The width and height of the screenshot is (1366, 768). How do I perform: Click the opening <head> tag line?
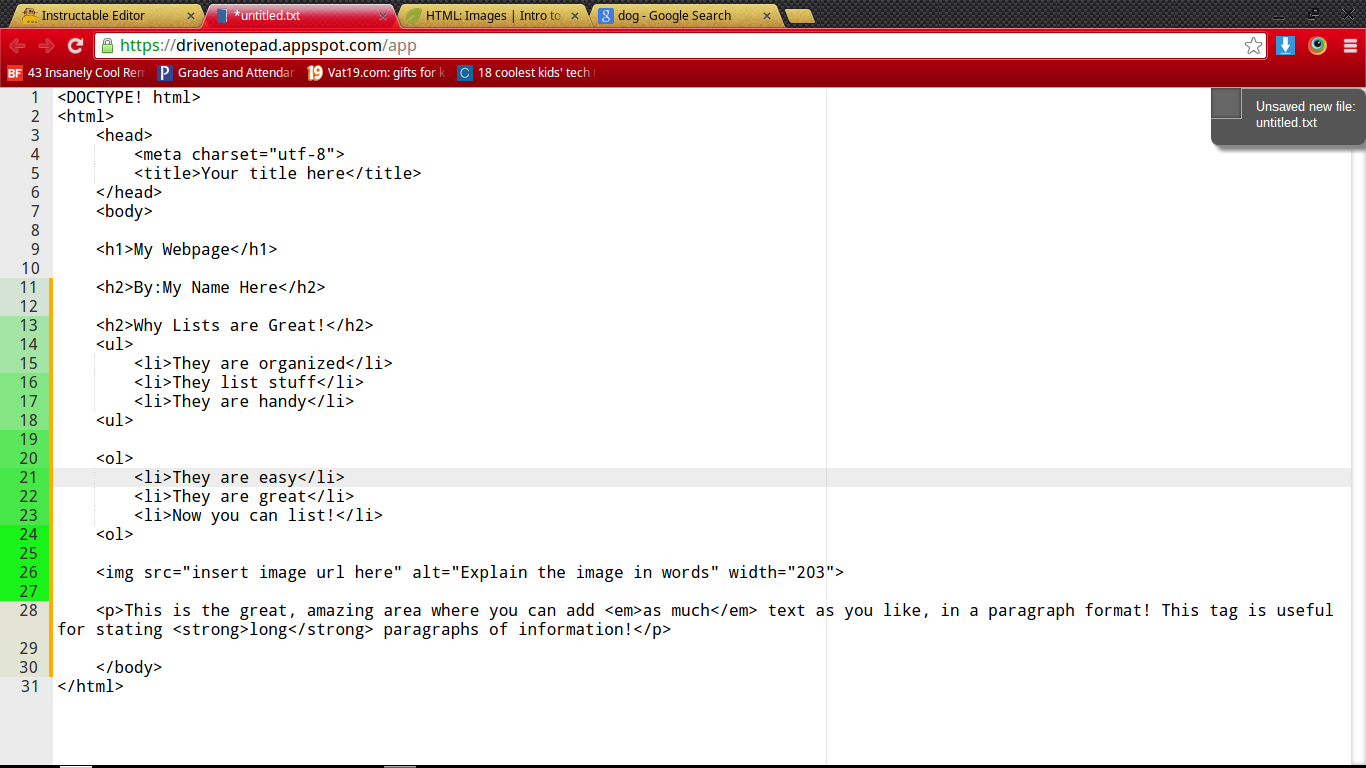(124, 136)
